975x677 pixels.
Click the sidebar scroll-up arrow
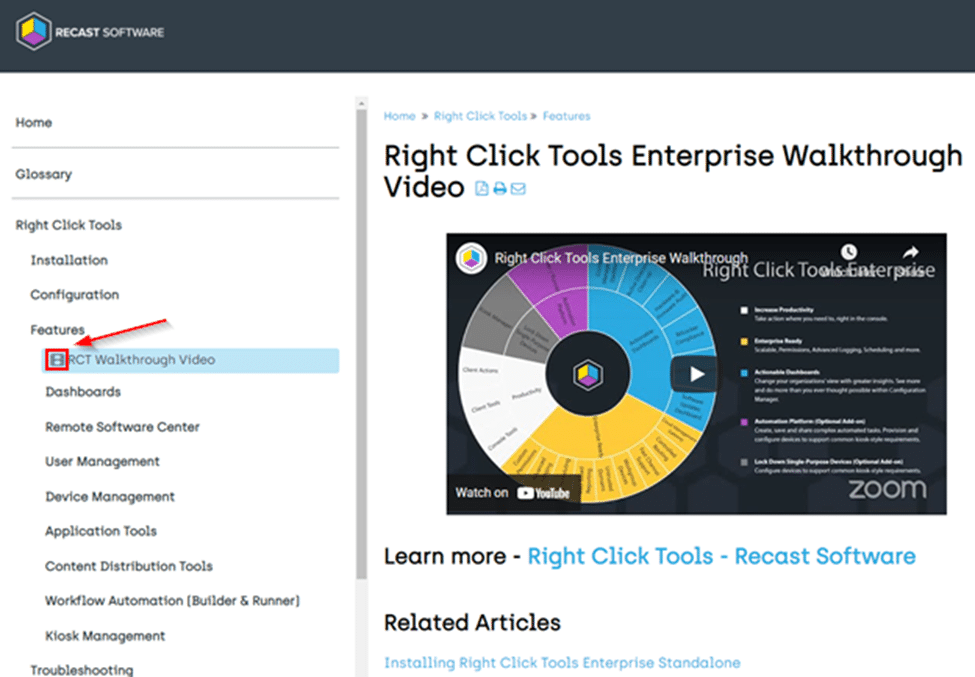pyautogui.click(x=361, y=103)
